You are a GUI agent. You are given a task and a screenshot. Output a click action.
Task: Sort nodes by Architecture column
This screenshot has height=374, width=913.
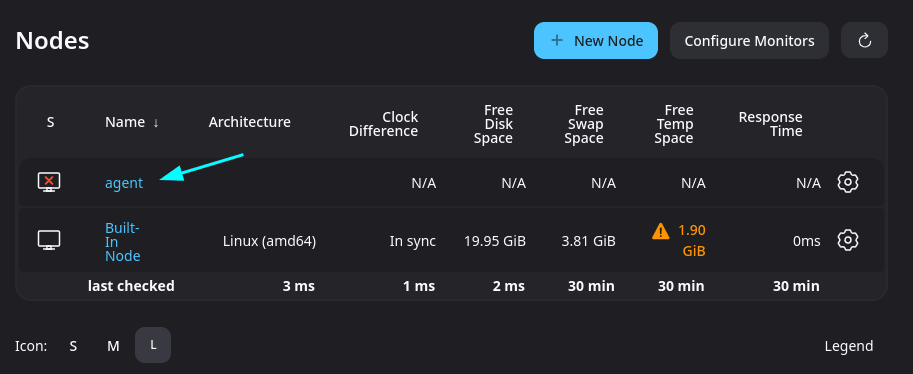point(250,122)
